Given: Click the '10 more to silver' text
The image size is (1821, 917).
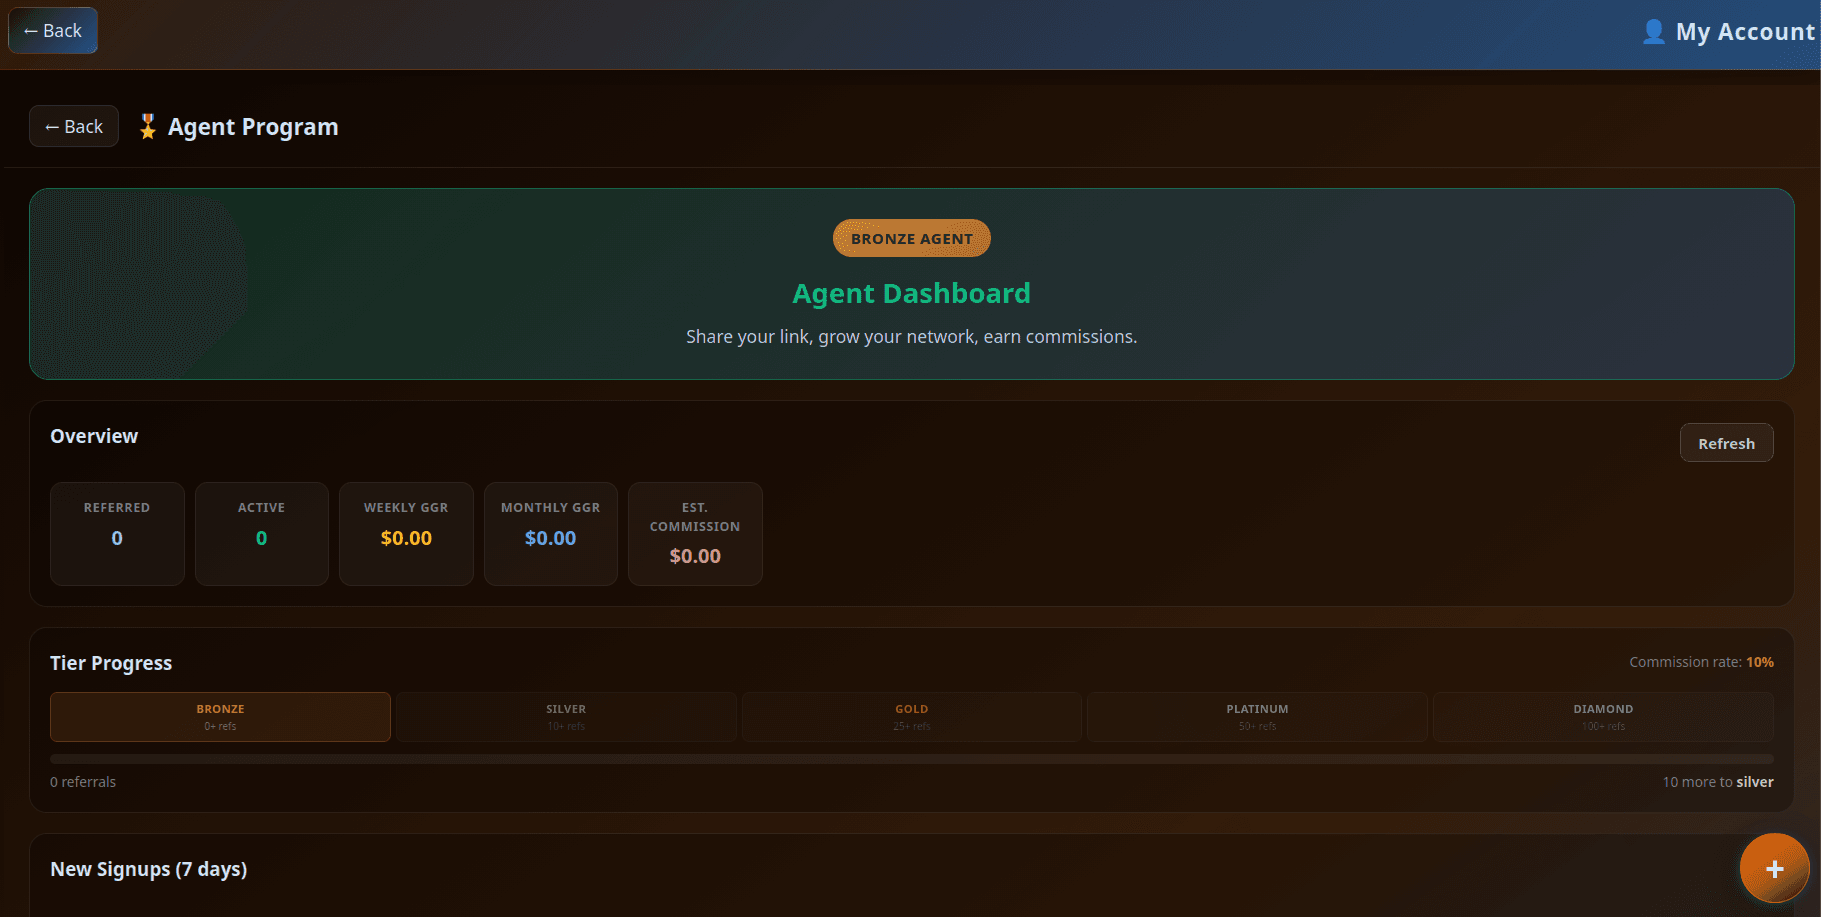Looking at the screenshot, I should click(1718, 782).
